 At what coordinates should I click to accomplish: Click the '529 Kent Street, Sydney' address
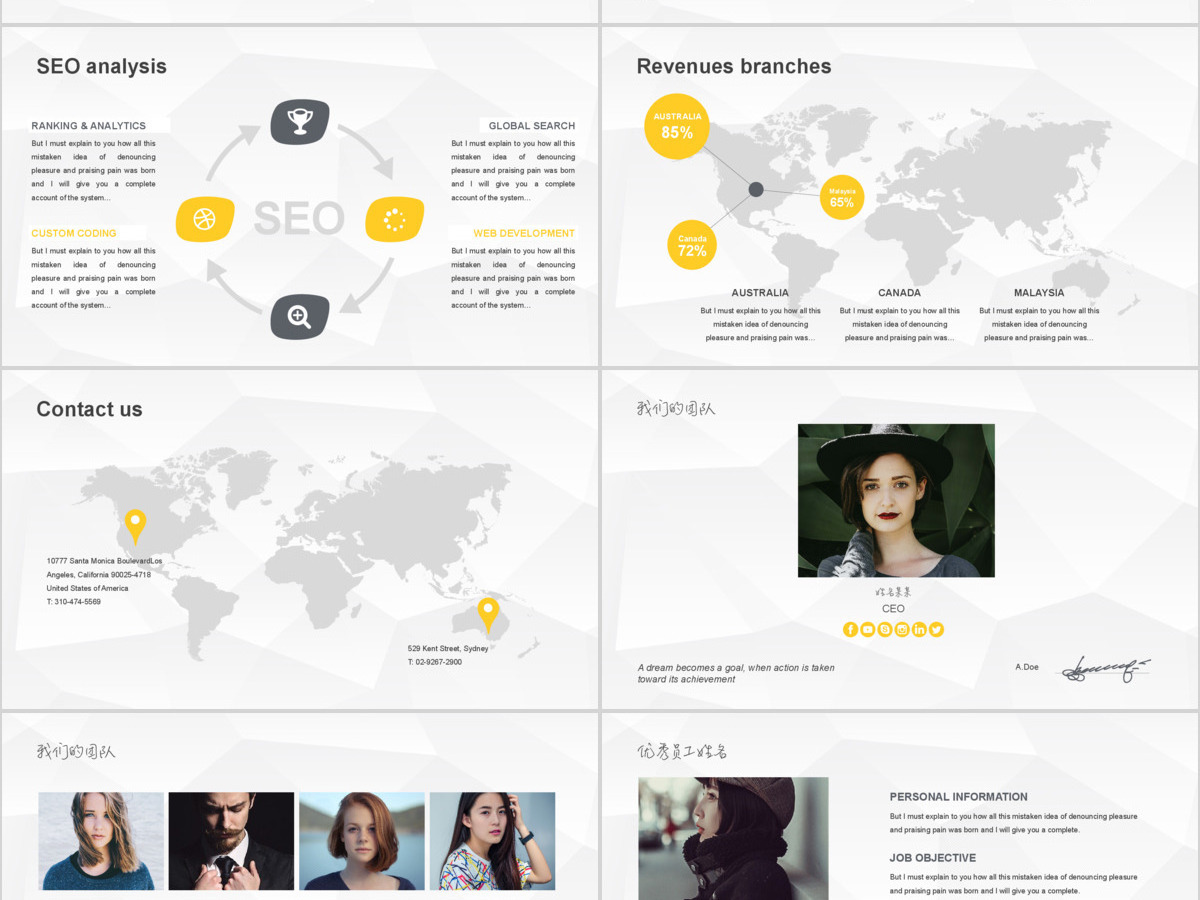(448, 649)
